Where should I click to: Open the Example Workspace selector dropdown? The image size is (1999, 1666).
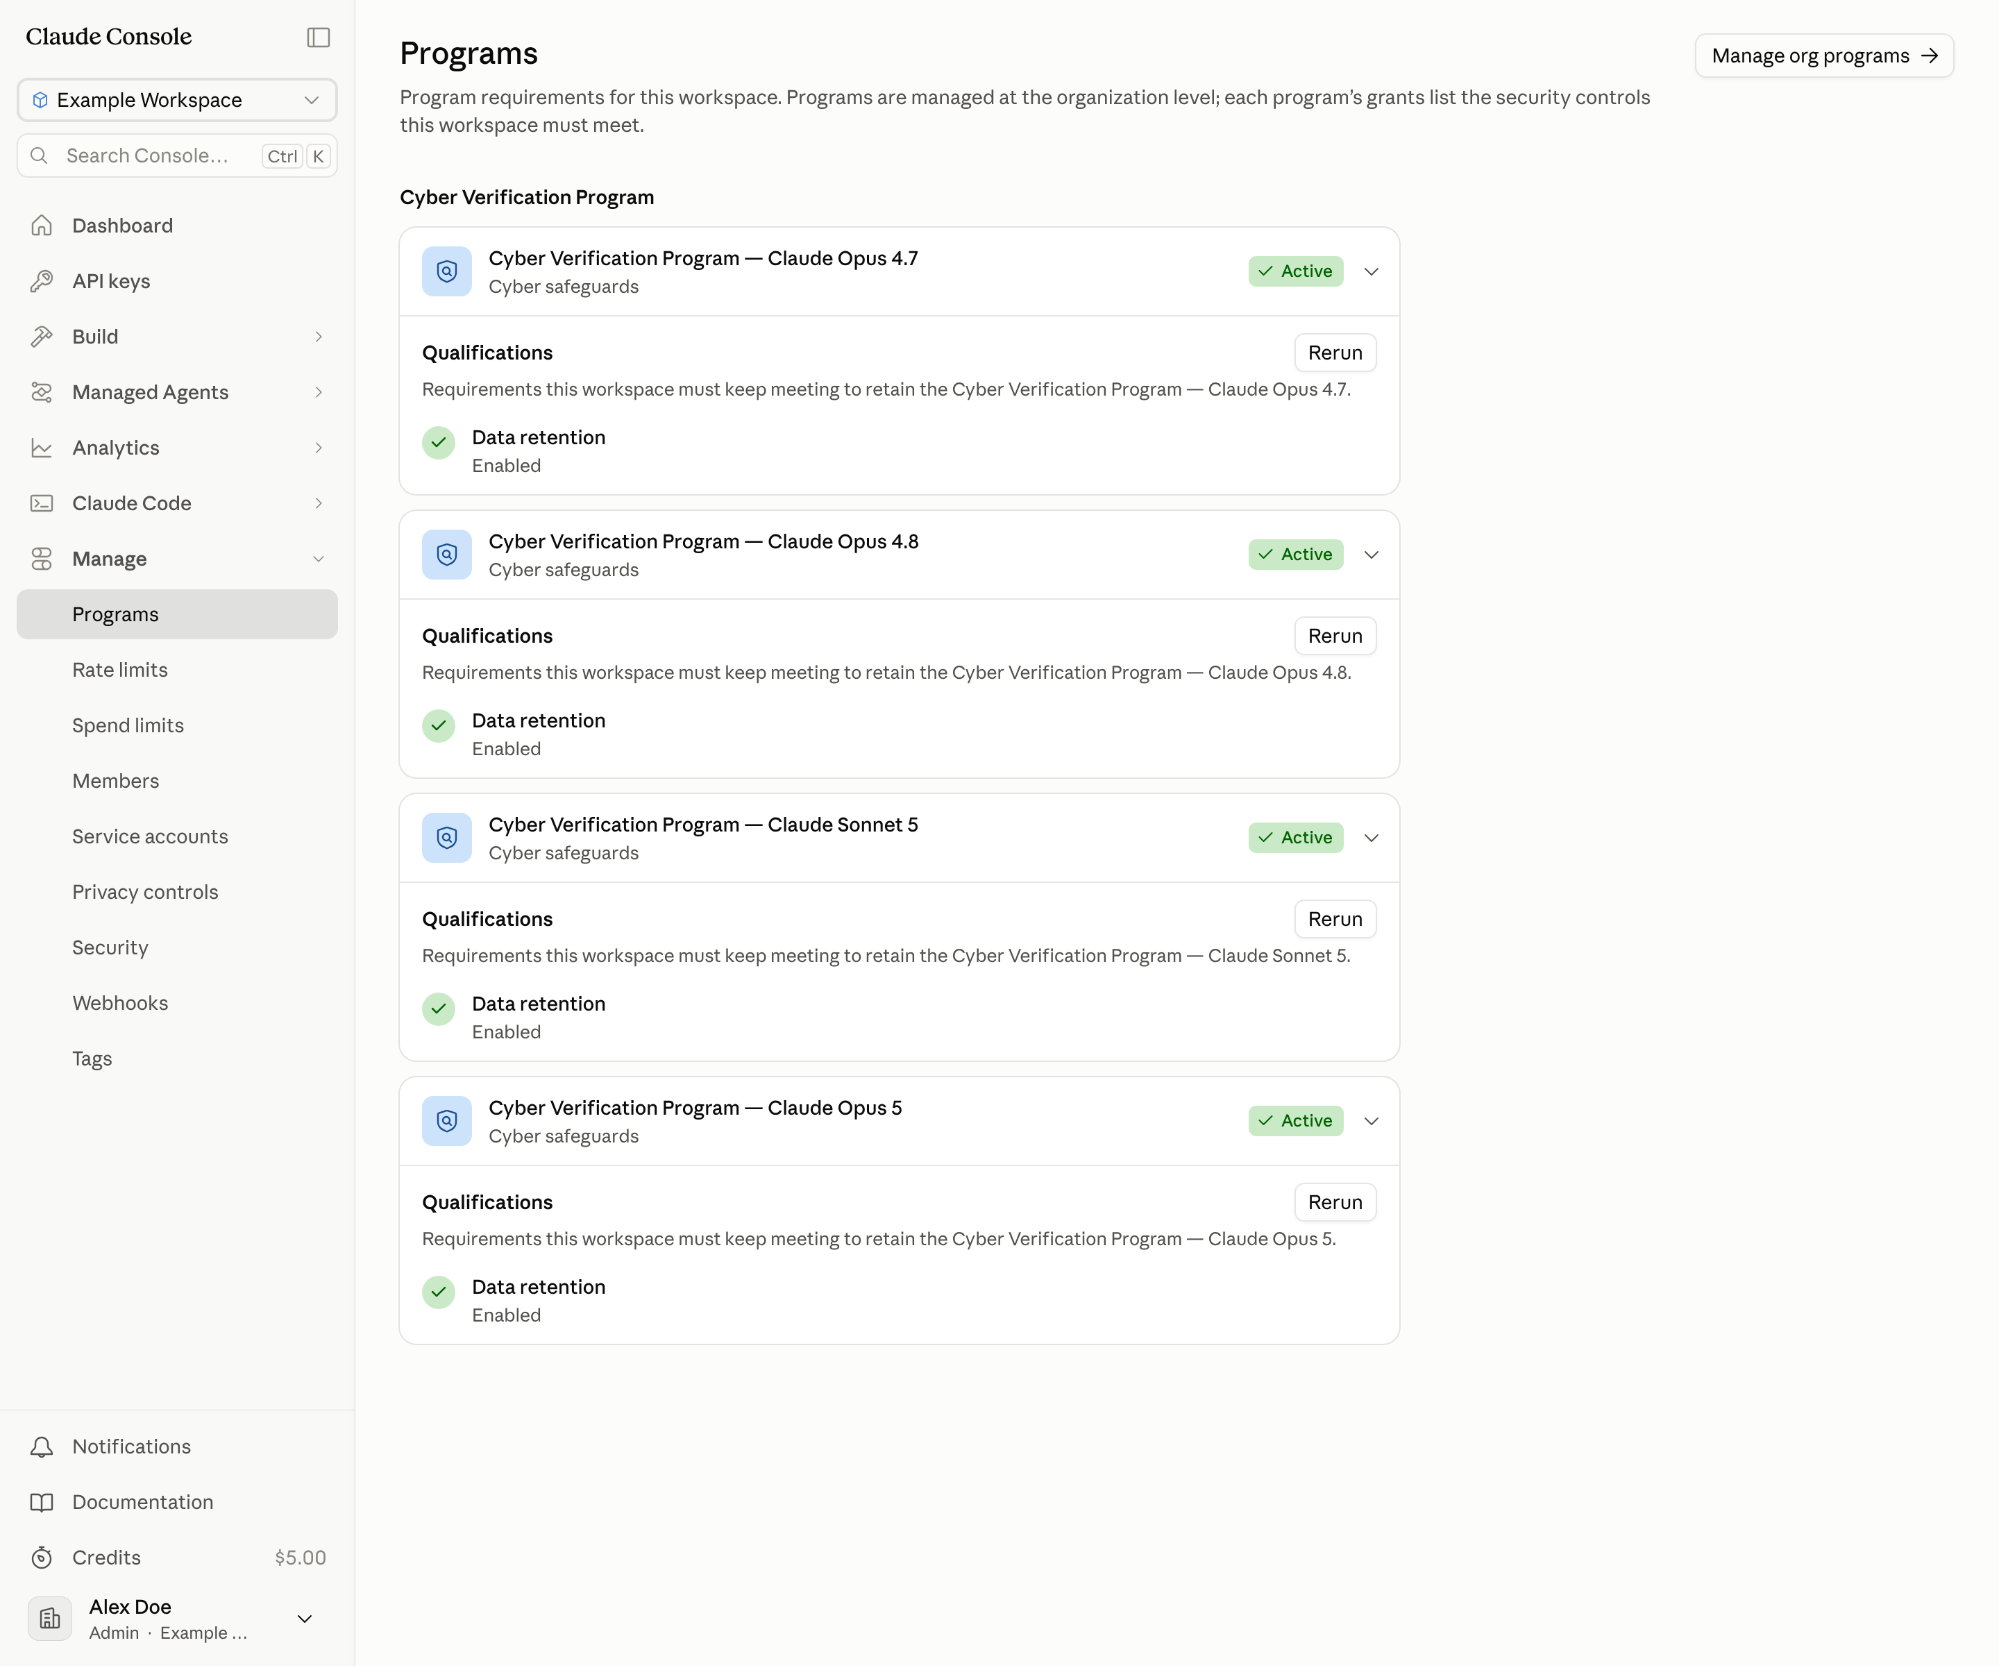177,100
